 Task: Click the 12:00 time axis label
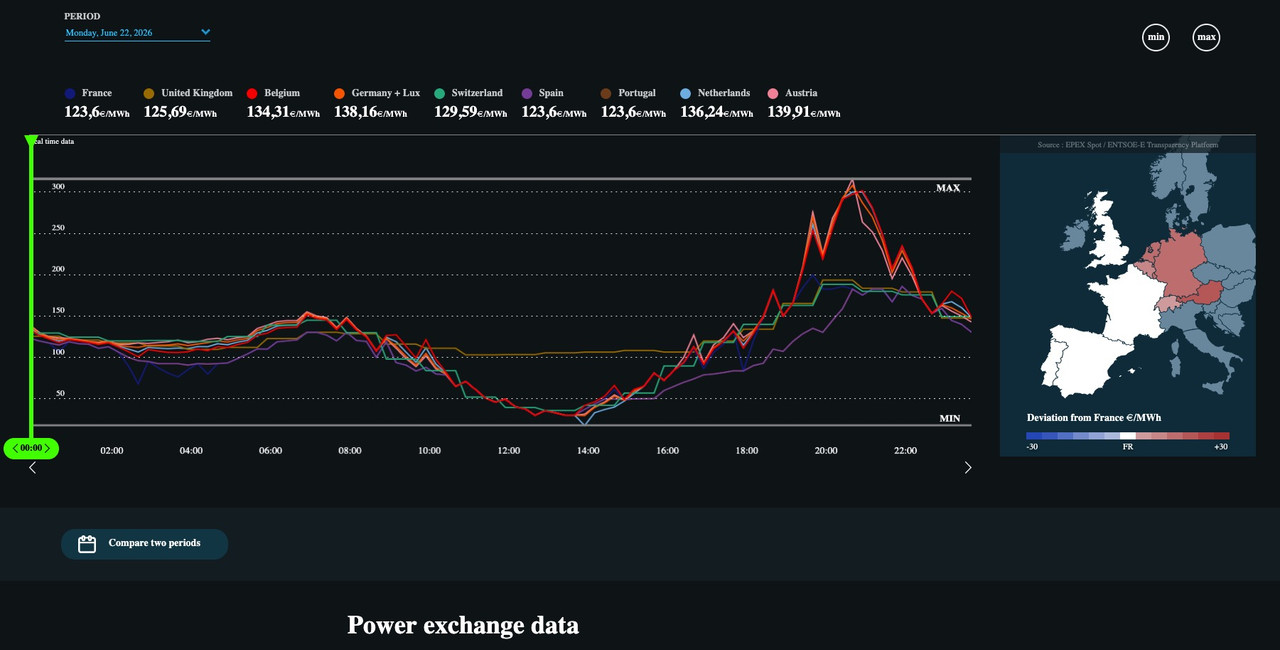pyautogui.click(x=508, y=451)
